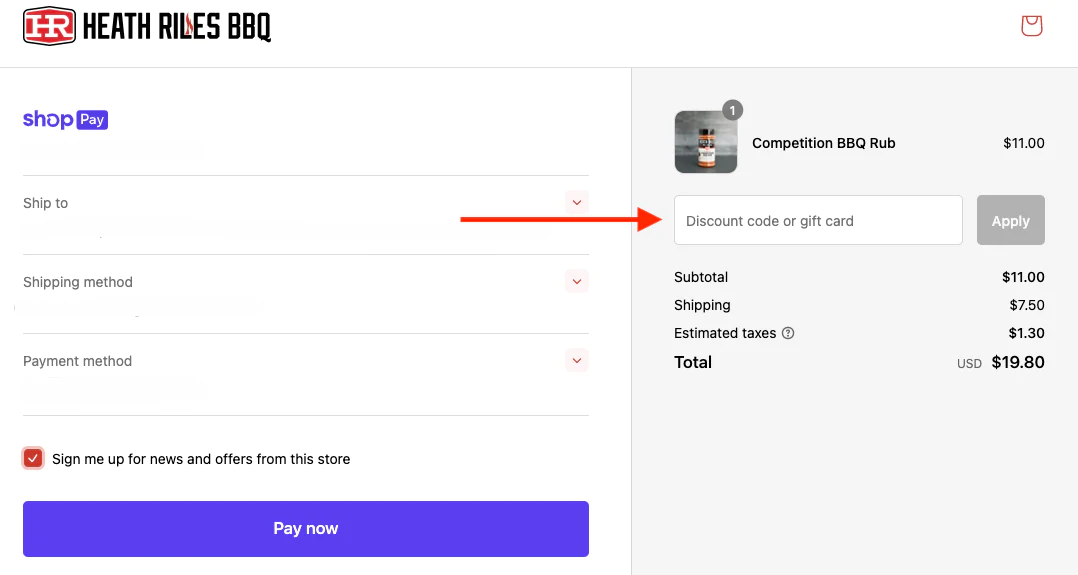Click the signup label for news and offers
The height and width of the screenshot is (575, 1078).
click(x=201, y=459)
